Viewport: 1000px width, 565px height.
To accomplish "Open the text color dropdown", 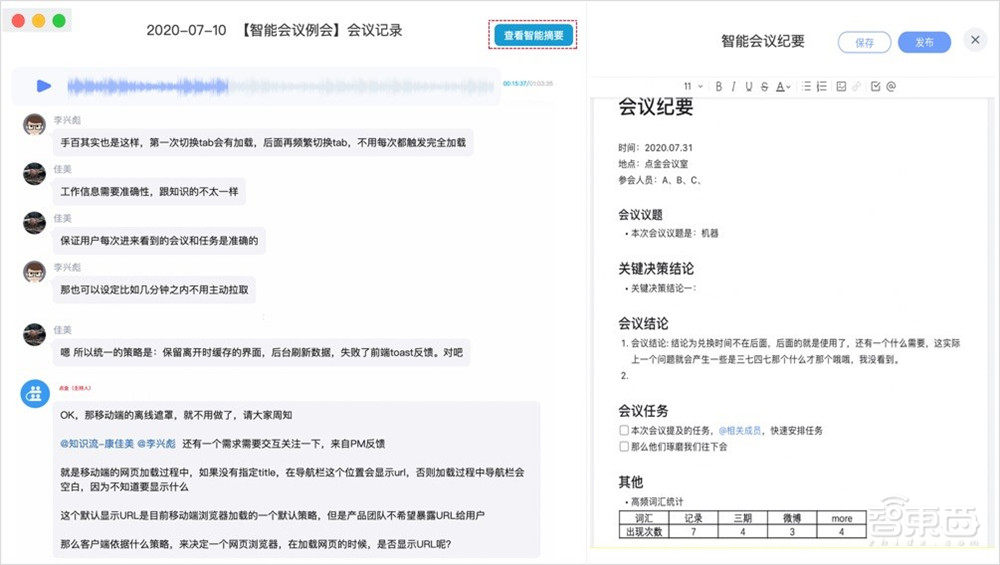I will 783,86.
